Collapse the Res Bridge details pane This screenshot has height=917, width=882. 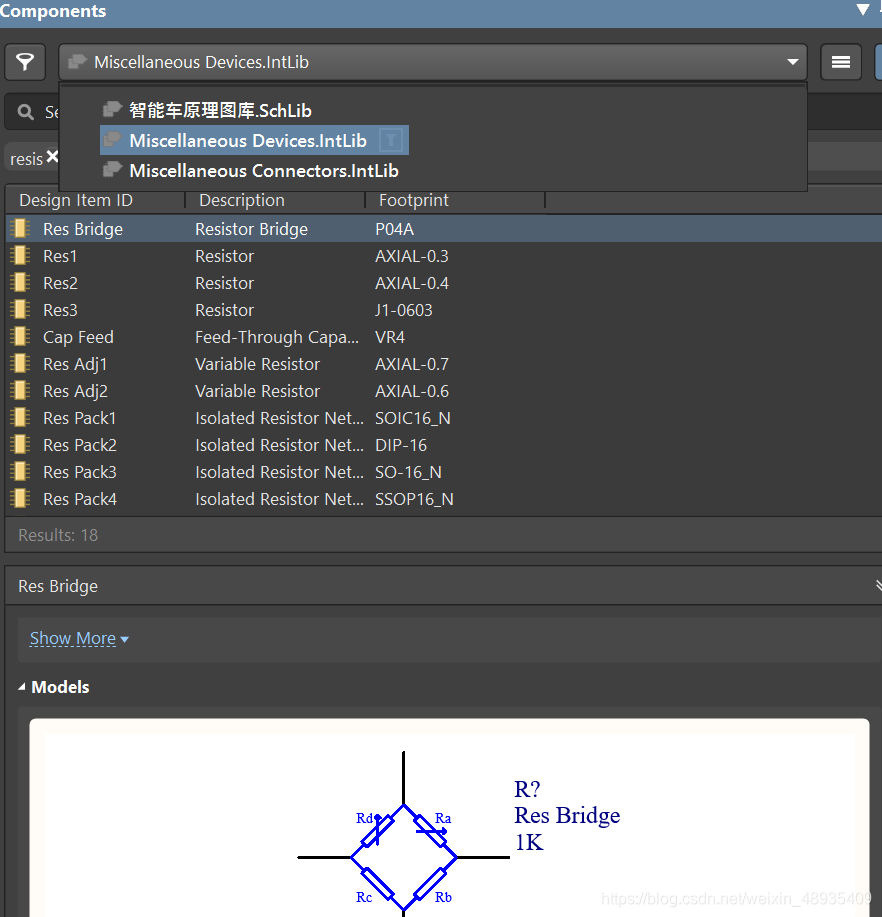pyautogui.click(x=877, y=586)
